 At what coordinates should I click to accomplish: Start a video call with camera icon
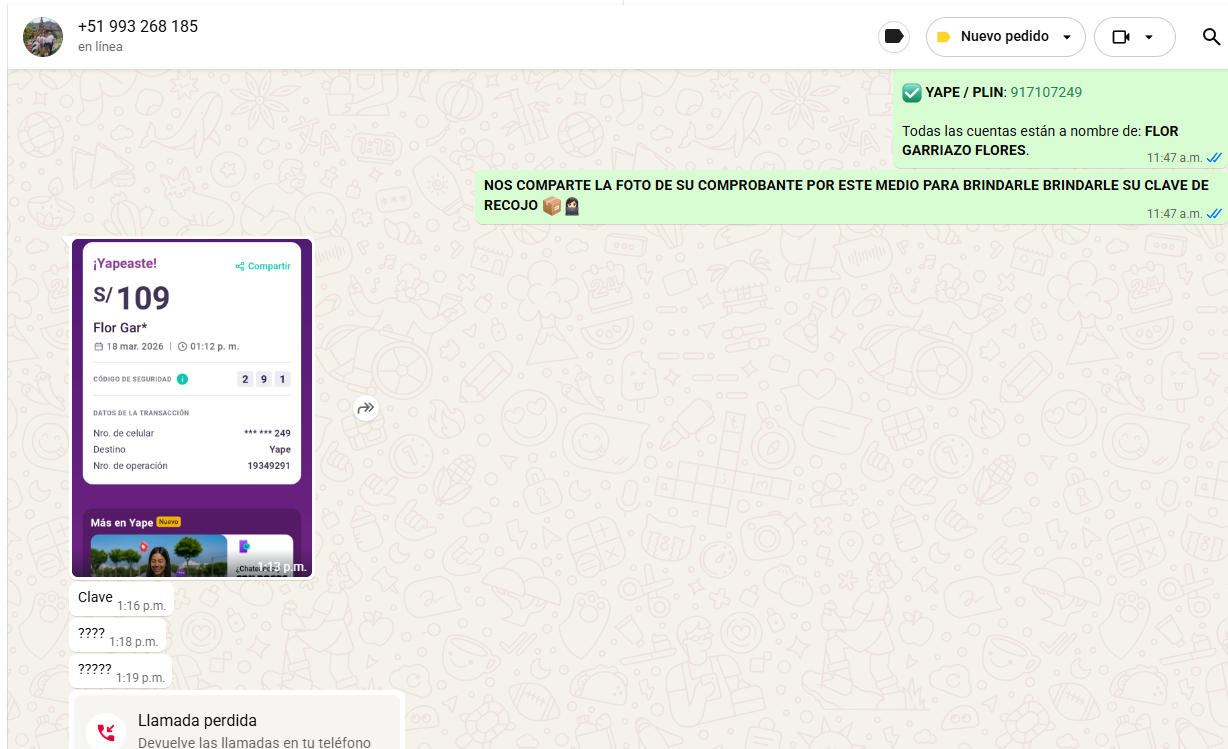pyautogui.click(x=1121, y=37)
